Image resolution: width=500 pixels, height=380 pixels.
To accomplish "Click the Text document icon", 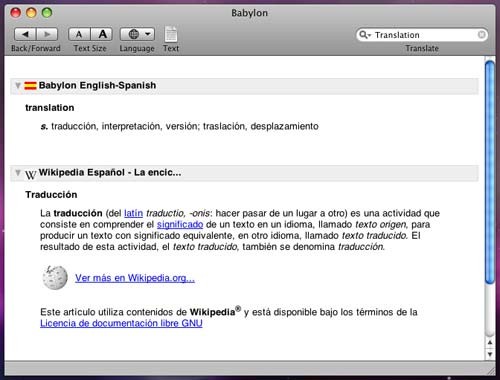I will [x=171, y=34].
